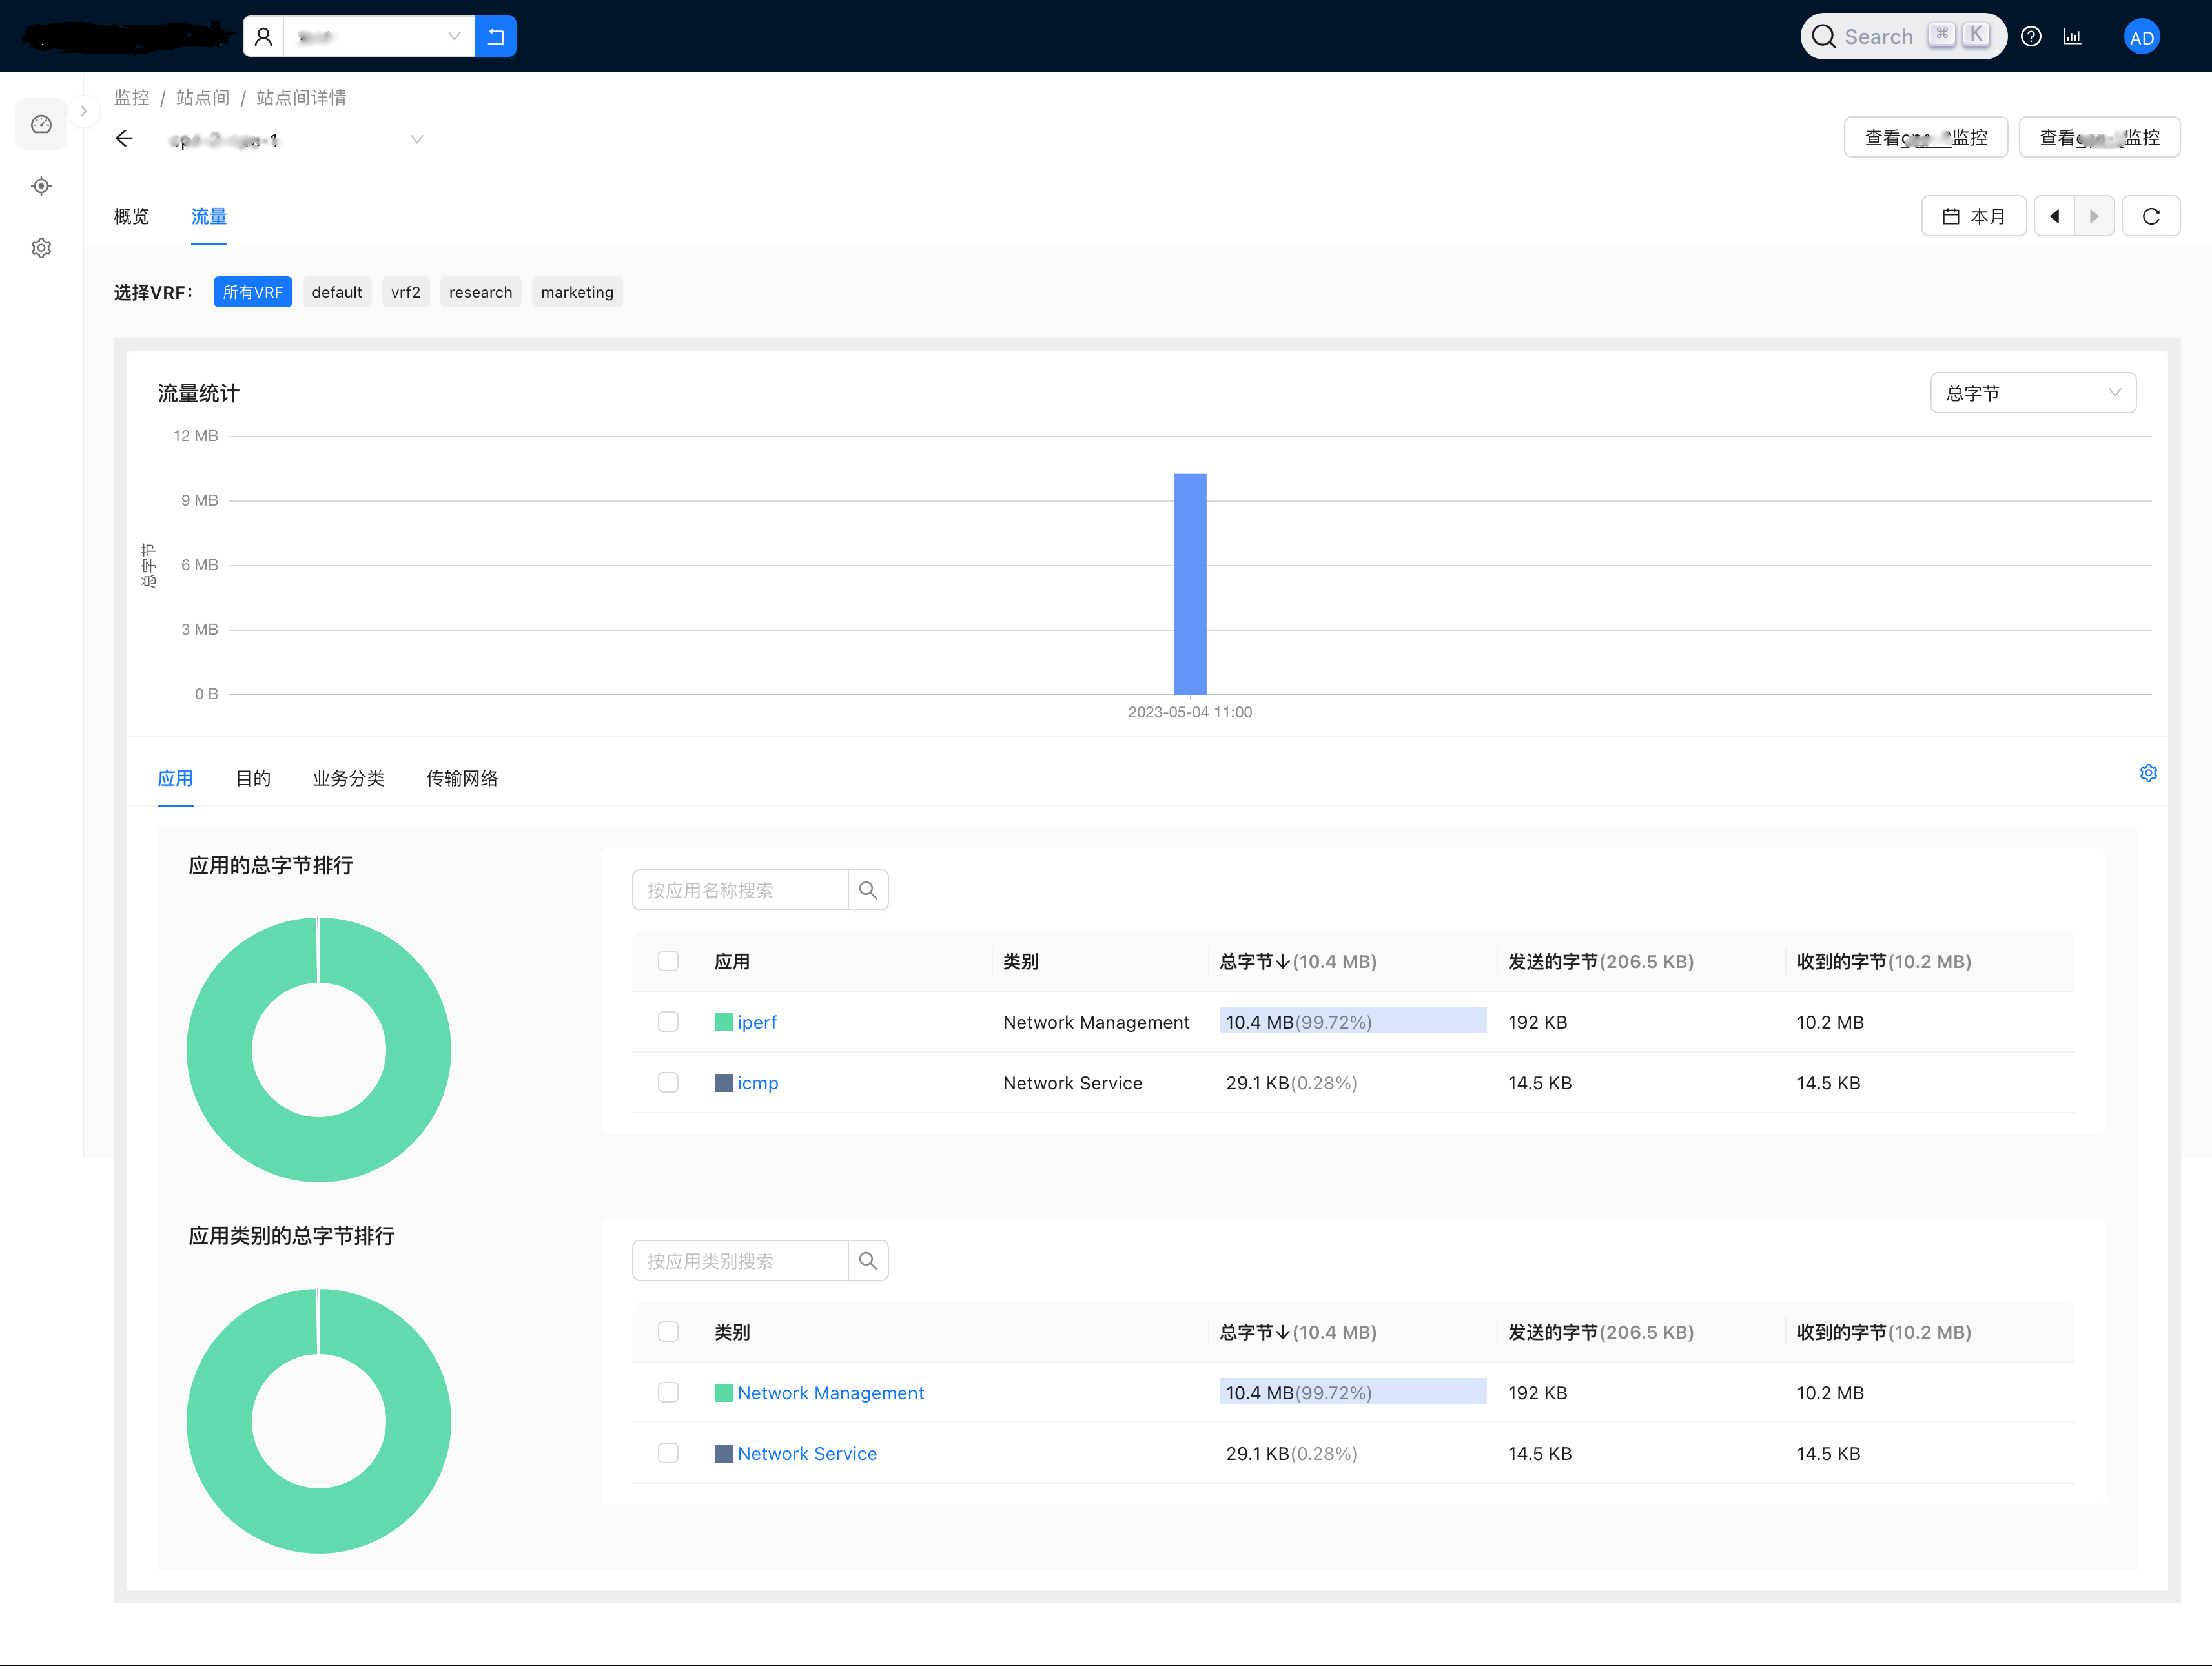
Task: Select the 所有VRF filter
Action: [253, 292]
